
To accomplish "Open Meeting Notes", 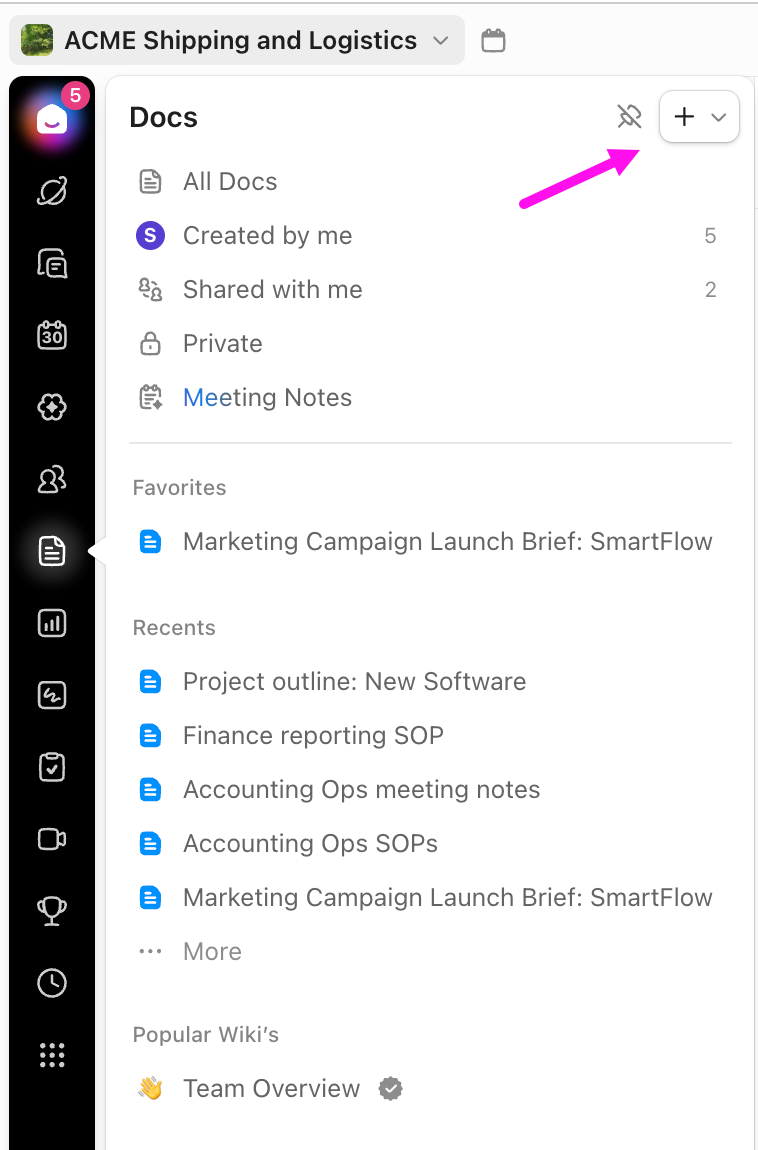I will 267,397.
